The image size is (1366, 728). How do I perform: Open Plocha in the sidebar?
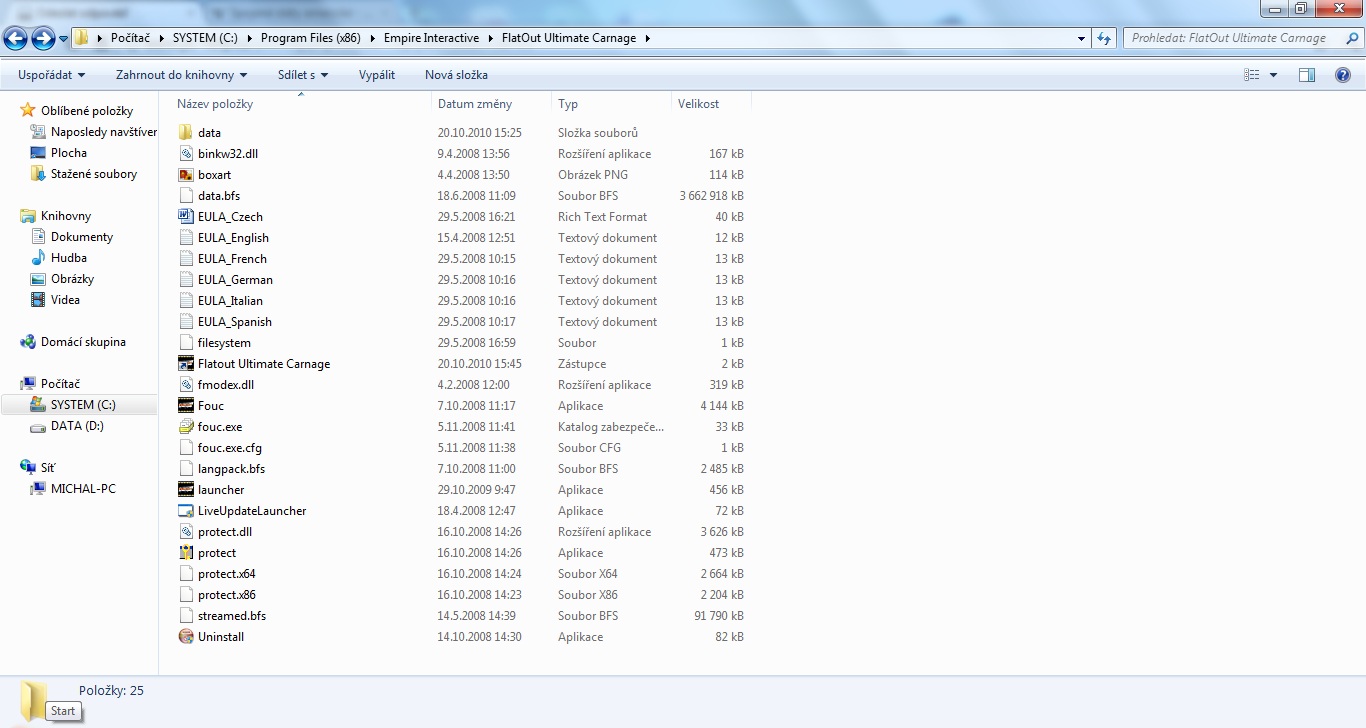69,153
